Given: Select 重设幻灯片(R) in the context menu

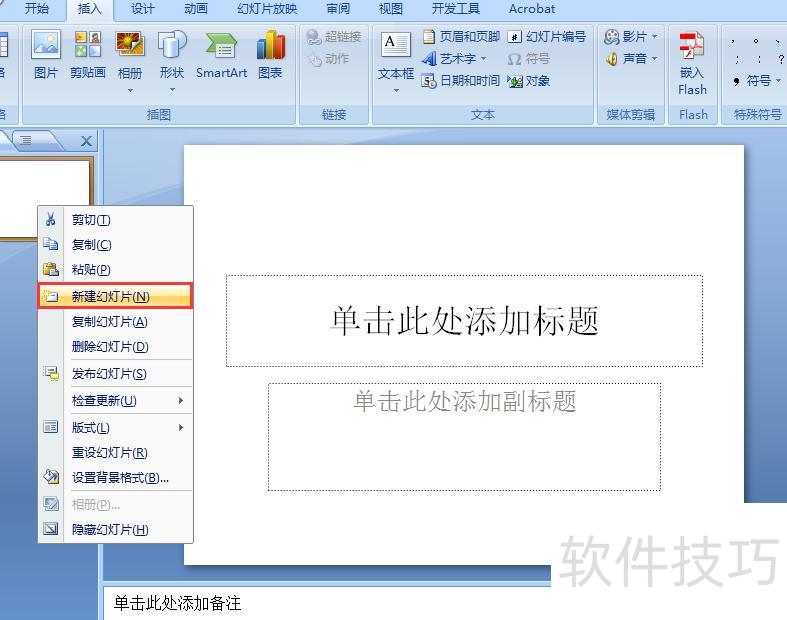Looking at the screenshot, I should [115, 452].
